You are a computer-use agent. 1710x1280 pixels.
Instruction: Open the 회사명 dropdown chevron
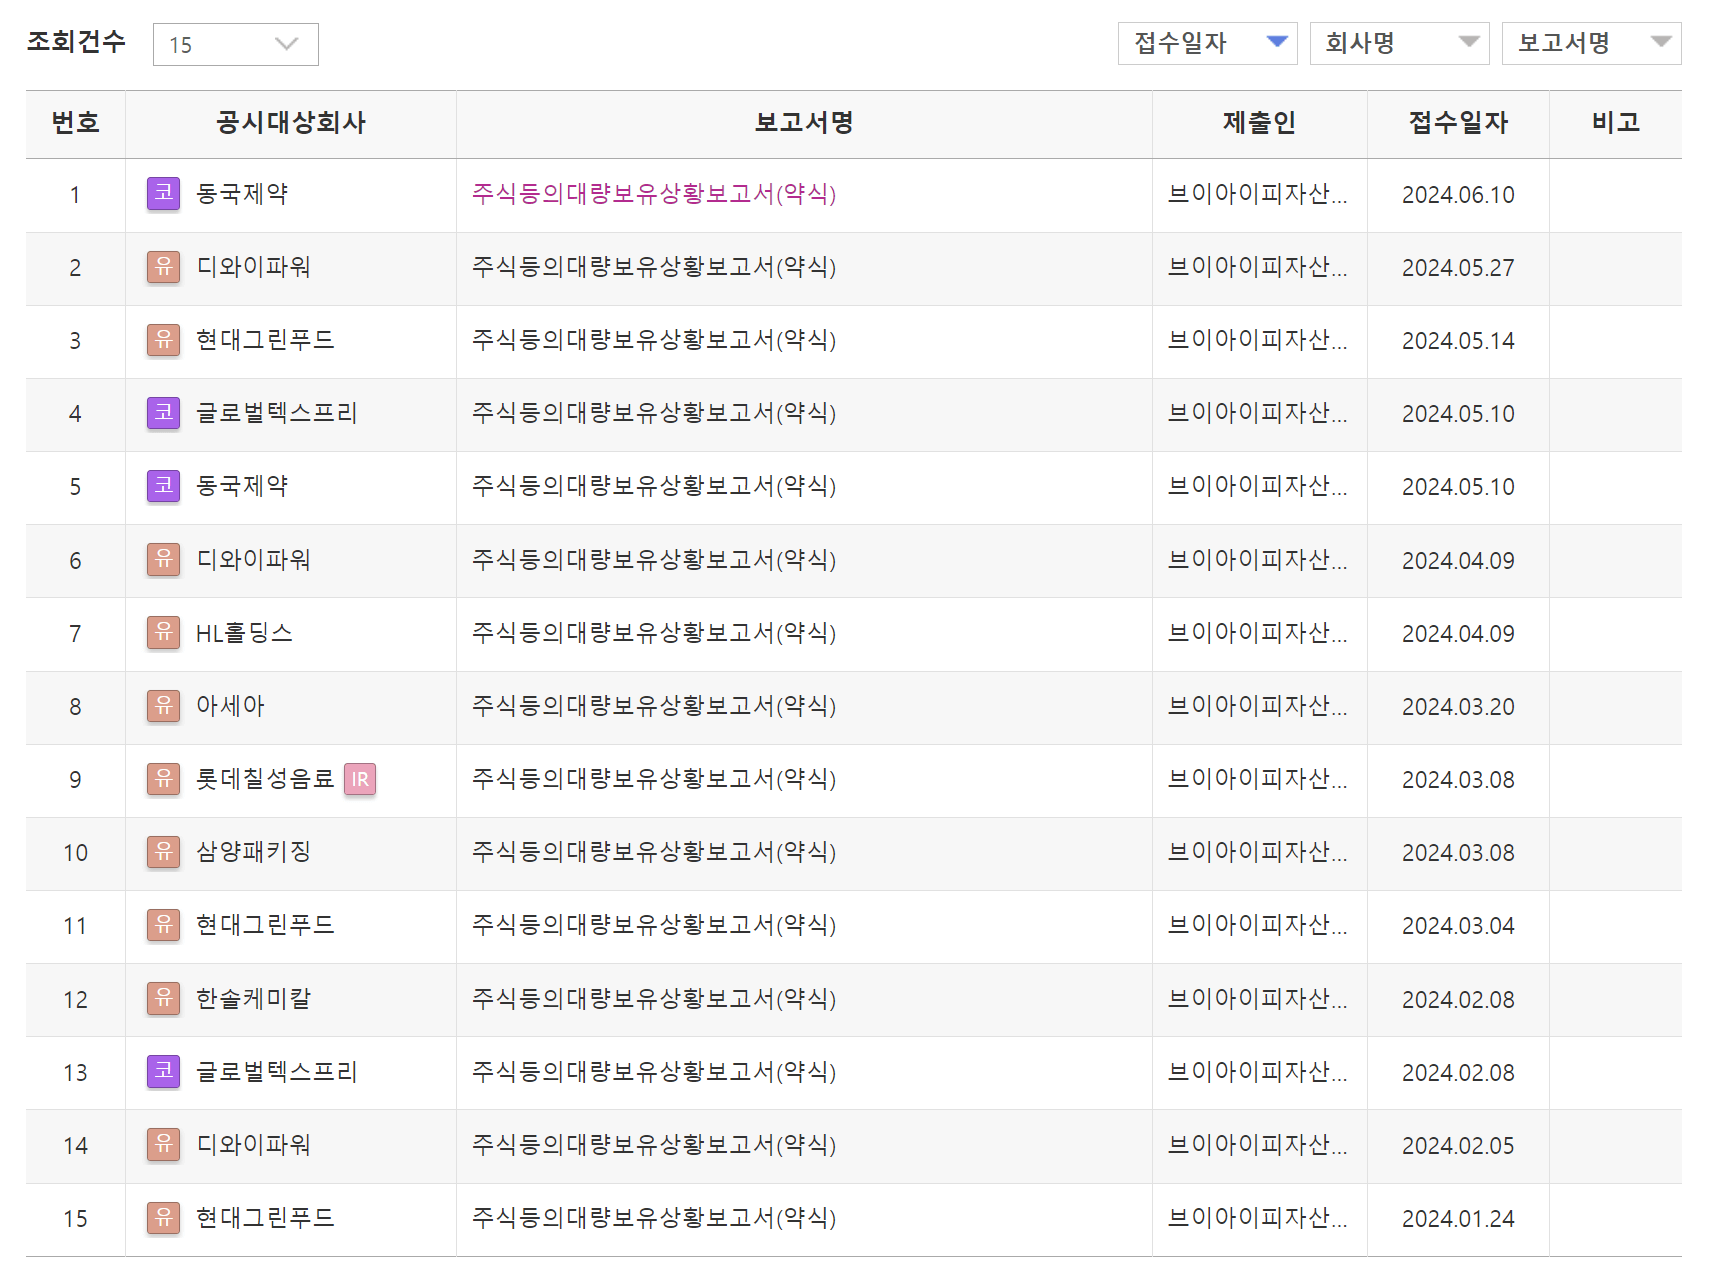click(x=1469, y=42)
